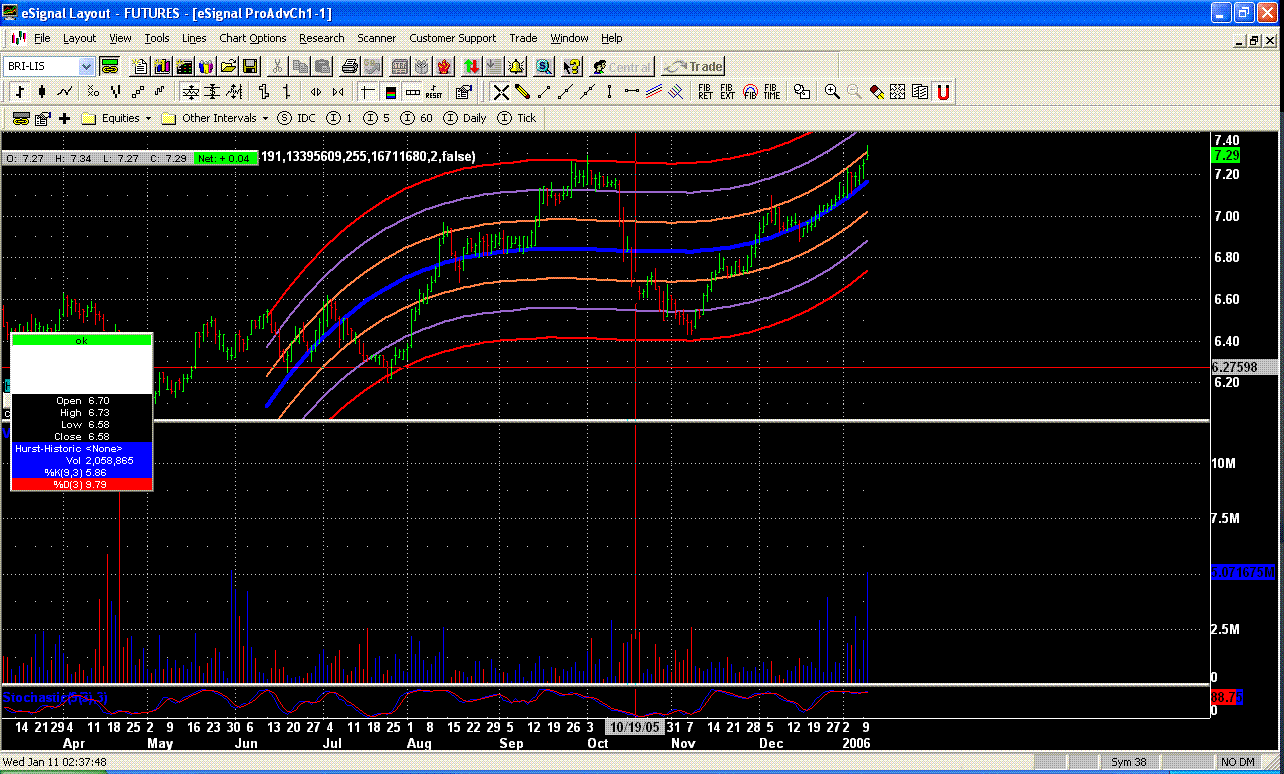Screen dimensions: 1284x774
Task: Click the 10/19/05 date marker
Action: (x=636, y=728)
